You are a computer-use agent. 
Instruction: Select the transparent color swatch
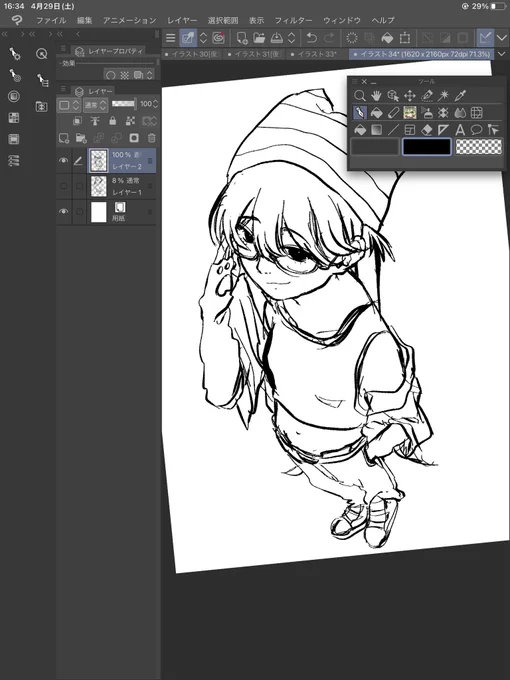479,147
